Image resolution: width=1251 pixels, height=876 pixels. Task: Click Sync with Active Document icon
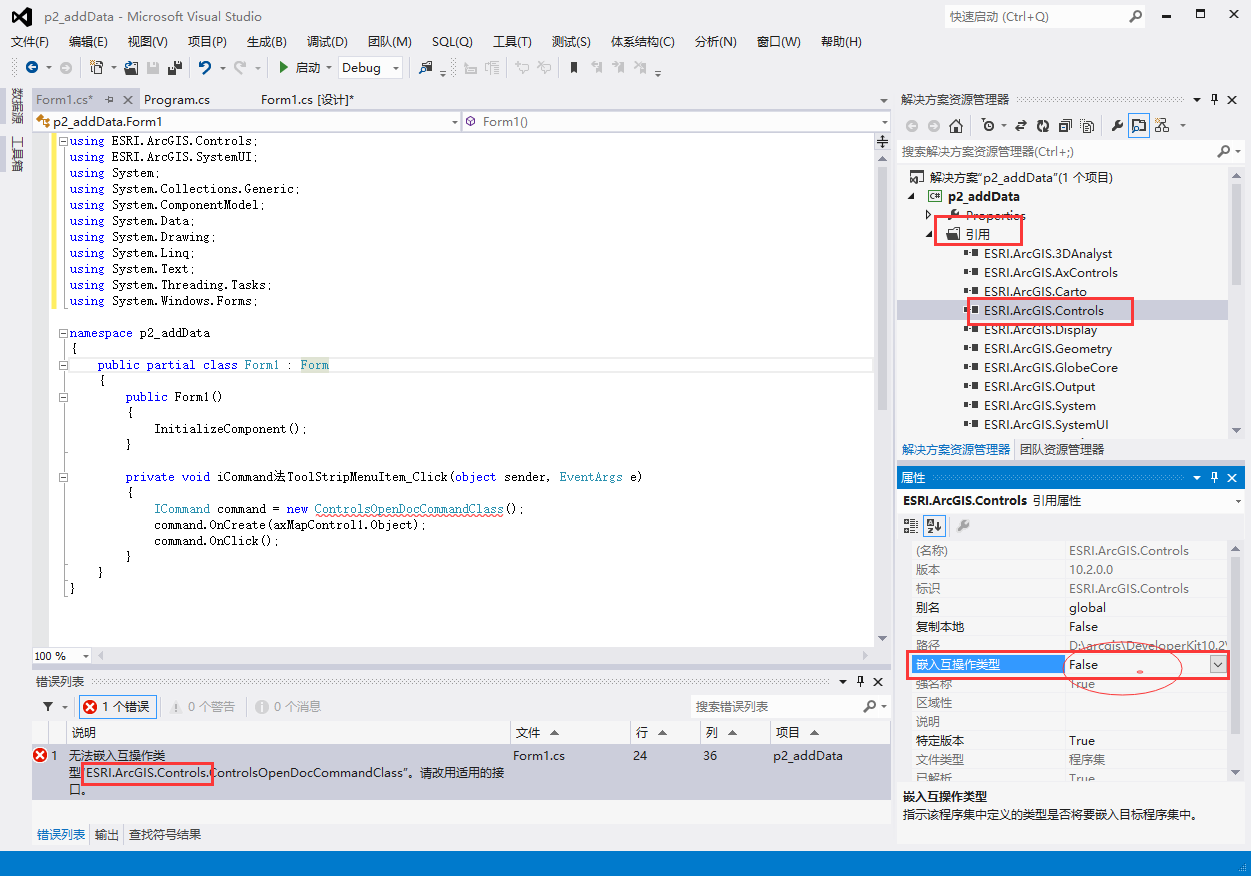coord(1021,125)
